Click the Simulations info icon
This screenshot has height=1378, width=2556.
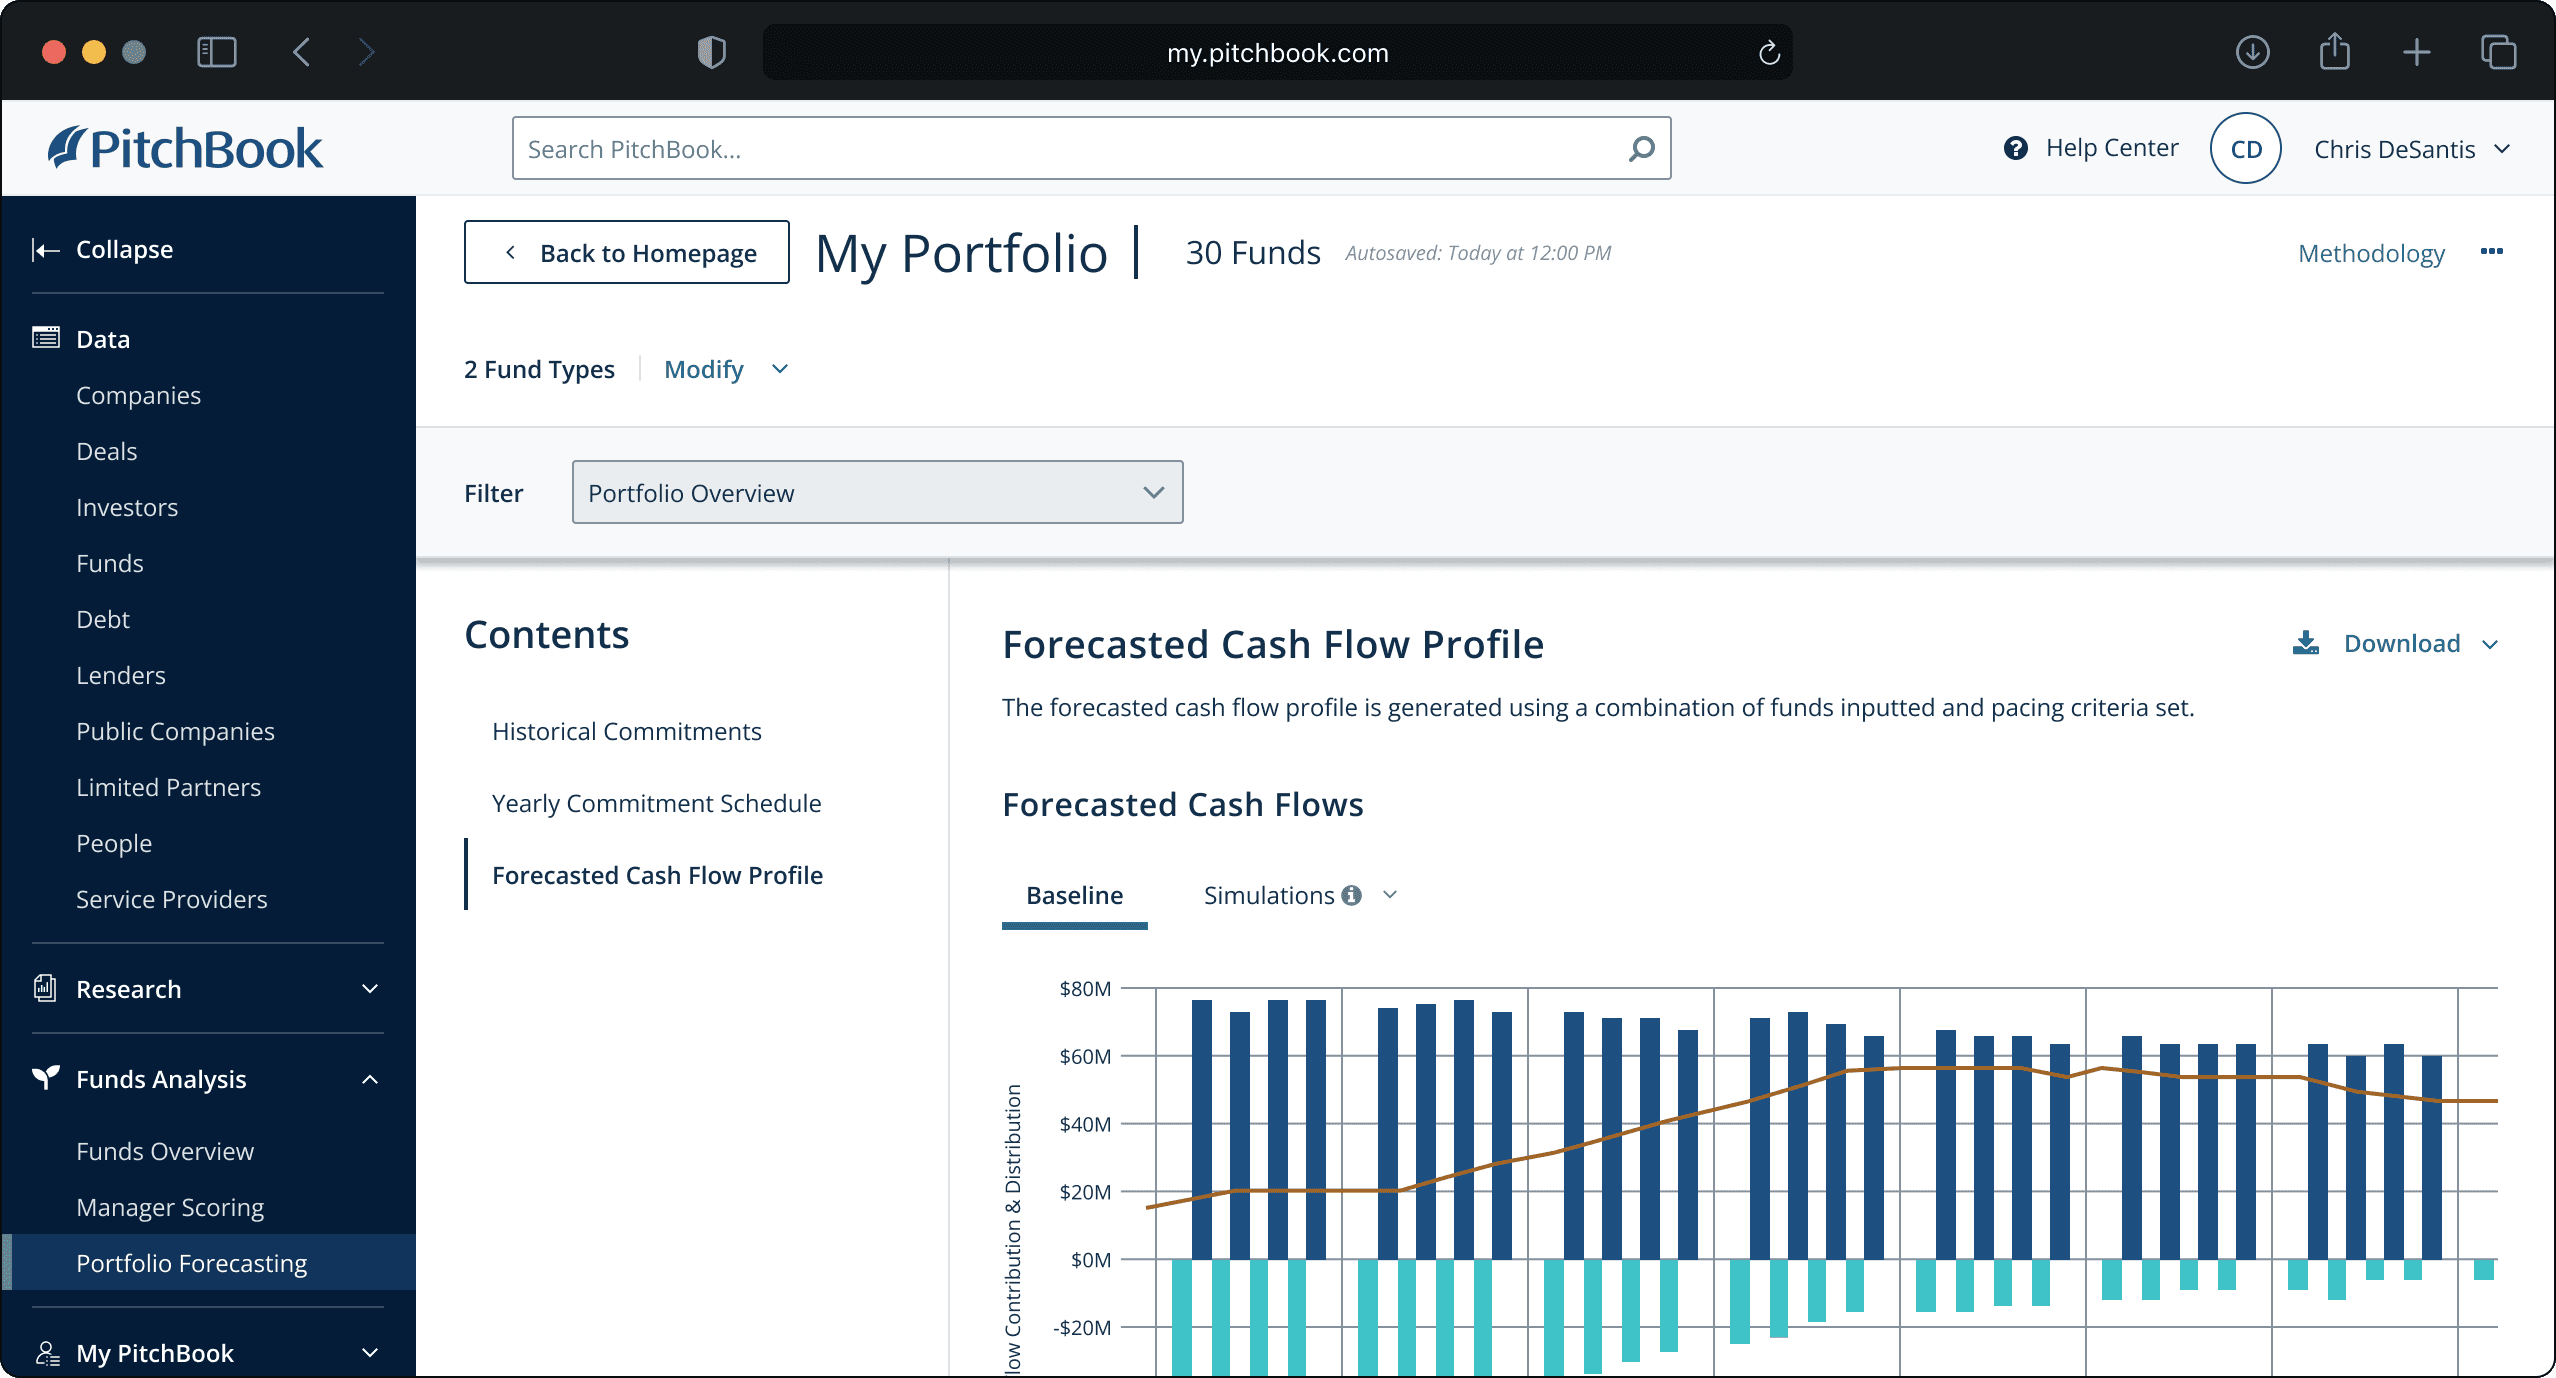point(1352,895)
